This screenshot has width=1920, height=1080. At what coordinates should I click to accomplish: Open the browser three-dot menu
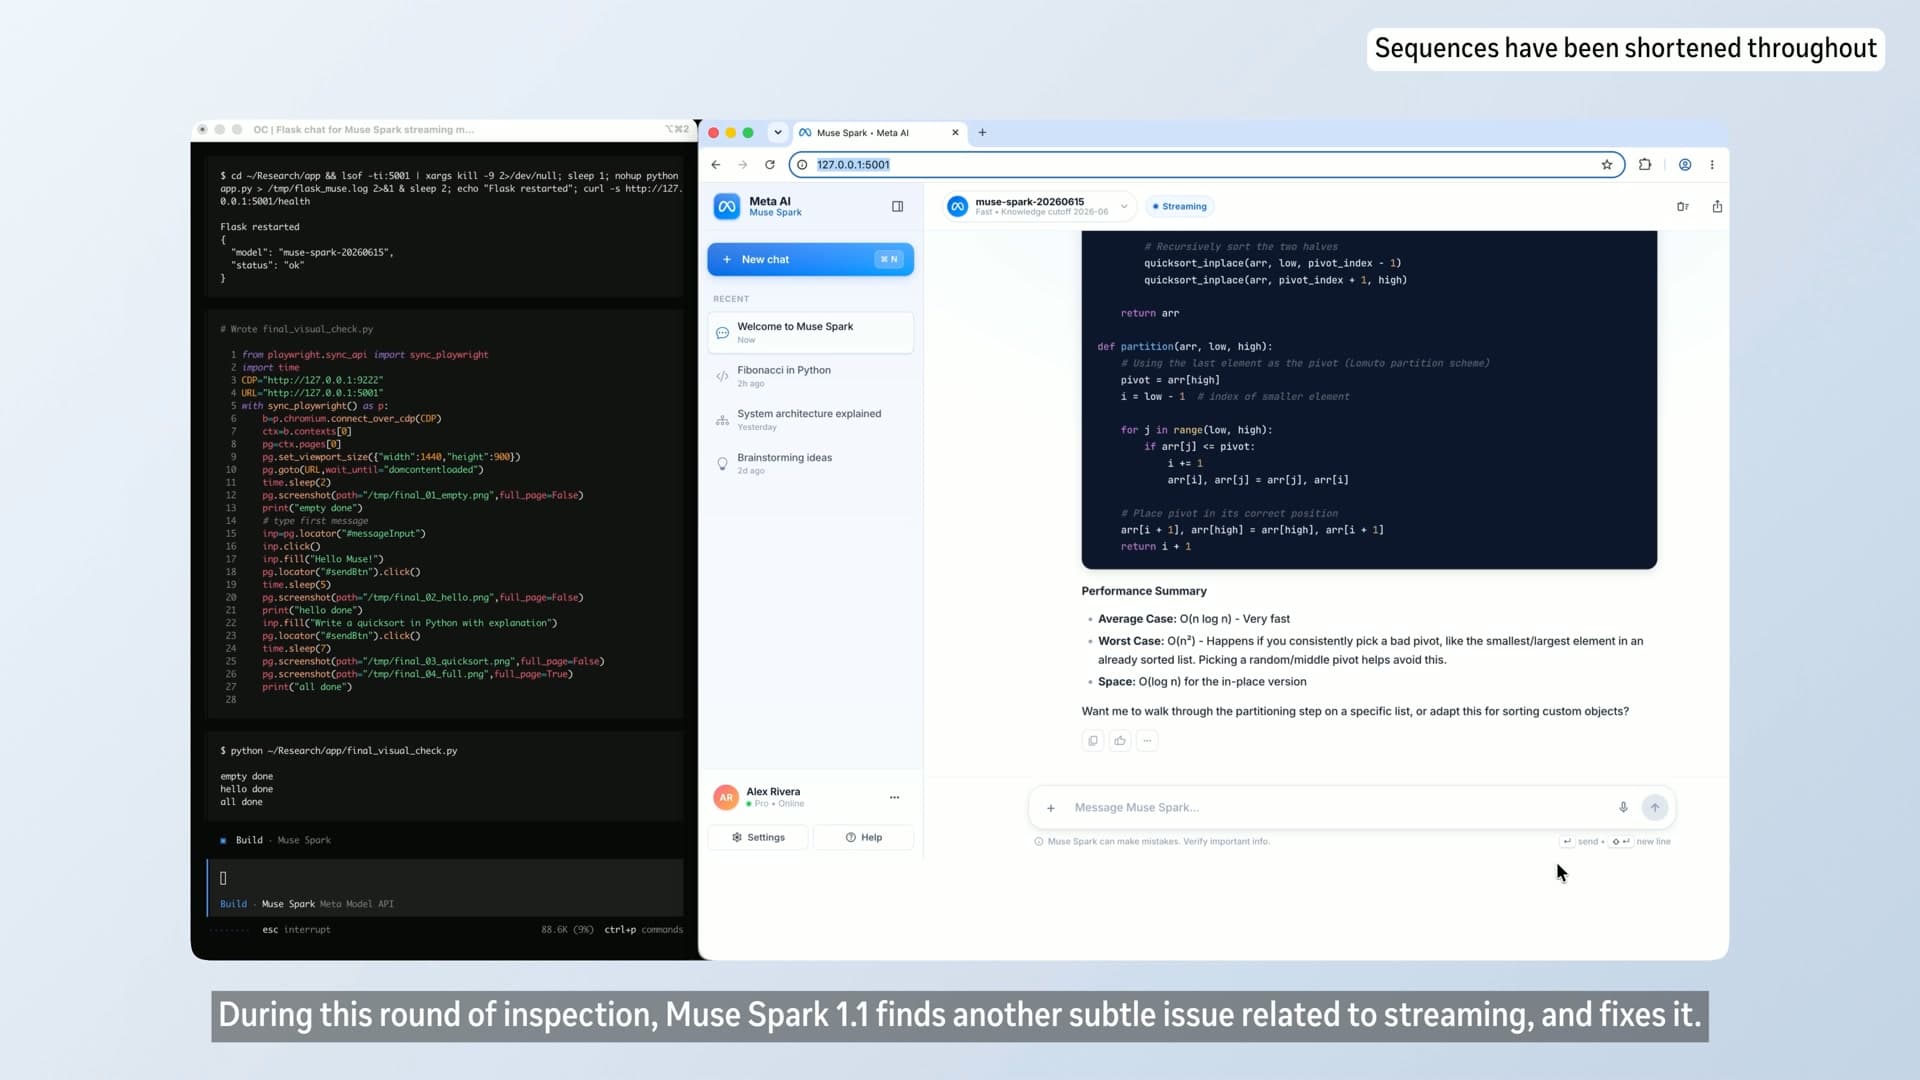(x=1712, y=165)
